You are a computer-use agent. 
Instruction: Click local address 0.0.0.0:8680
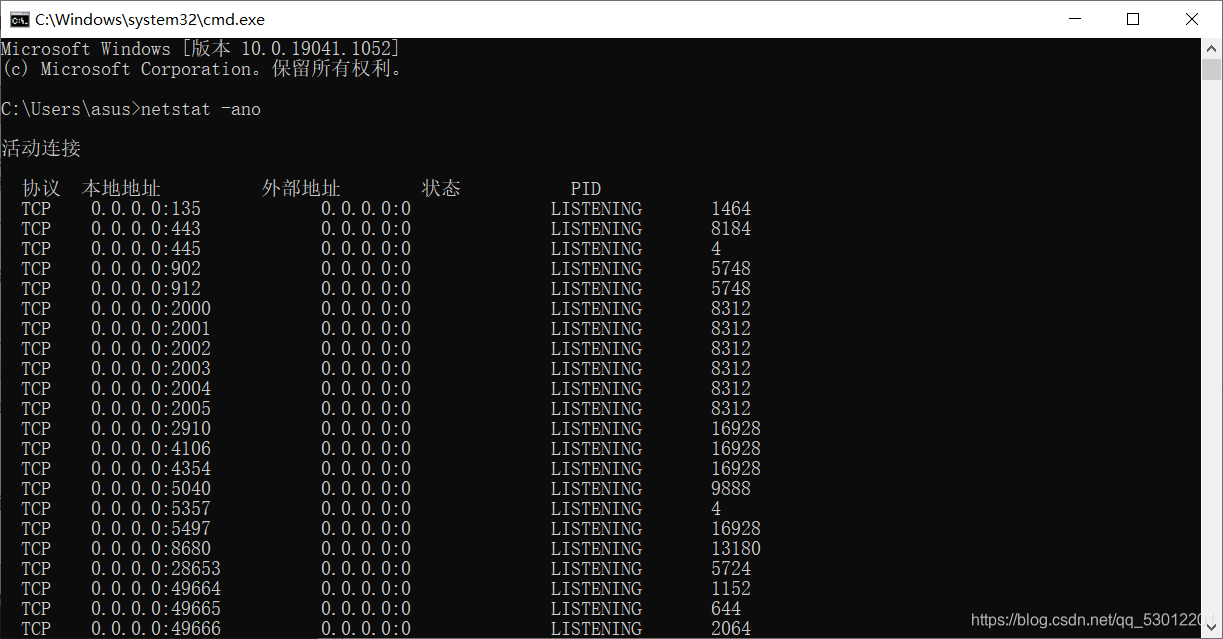tap(151, 549)
